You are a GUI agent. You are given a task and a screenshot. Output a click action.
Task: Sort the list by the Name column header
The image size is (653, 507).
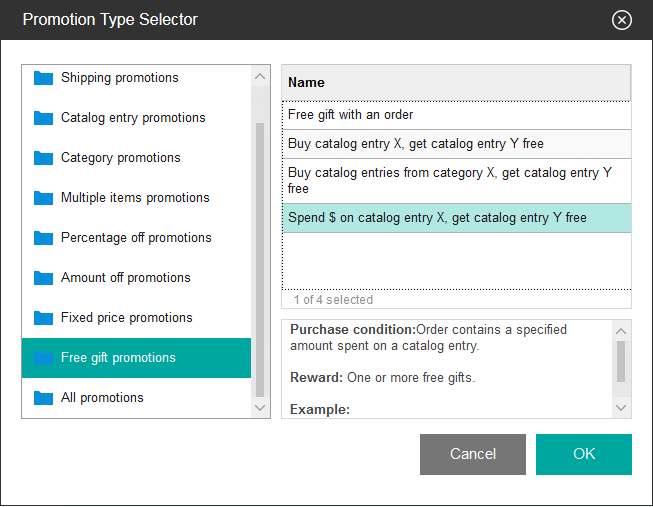[x=455, y=83]
